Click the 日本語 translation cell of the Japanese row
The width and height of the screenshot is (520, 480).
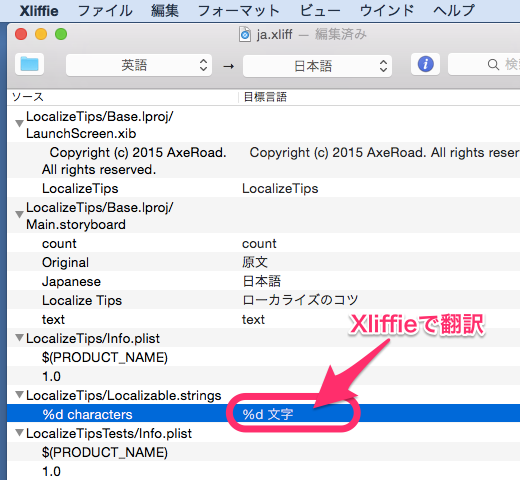tap(262, 281)
